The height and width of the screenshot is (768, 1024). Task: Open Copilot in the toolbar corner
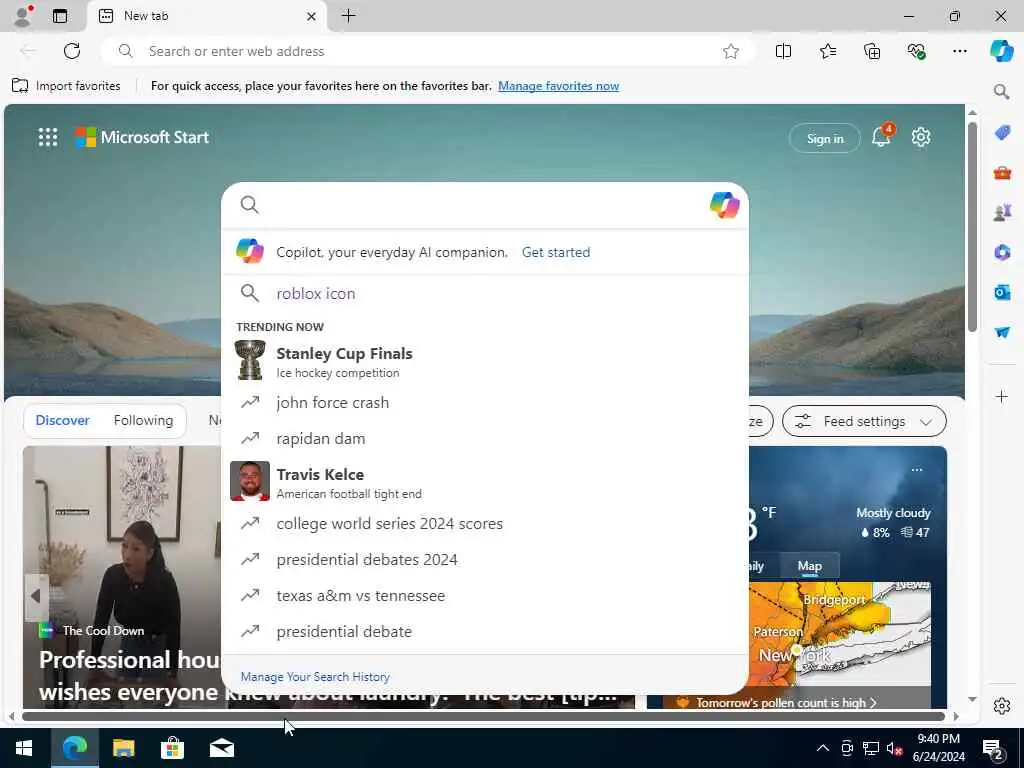1001,51
